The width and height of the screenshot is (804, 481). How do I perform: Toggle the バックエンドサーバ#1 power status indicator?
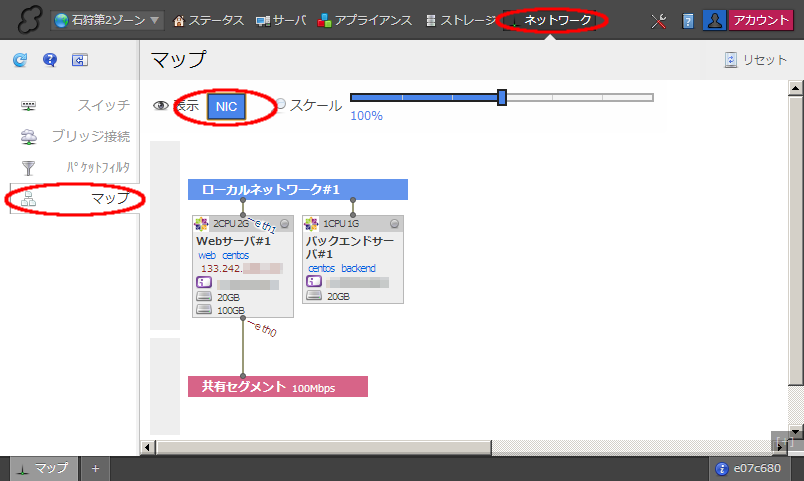click(394, 223)
